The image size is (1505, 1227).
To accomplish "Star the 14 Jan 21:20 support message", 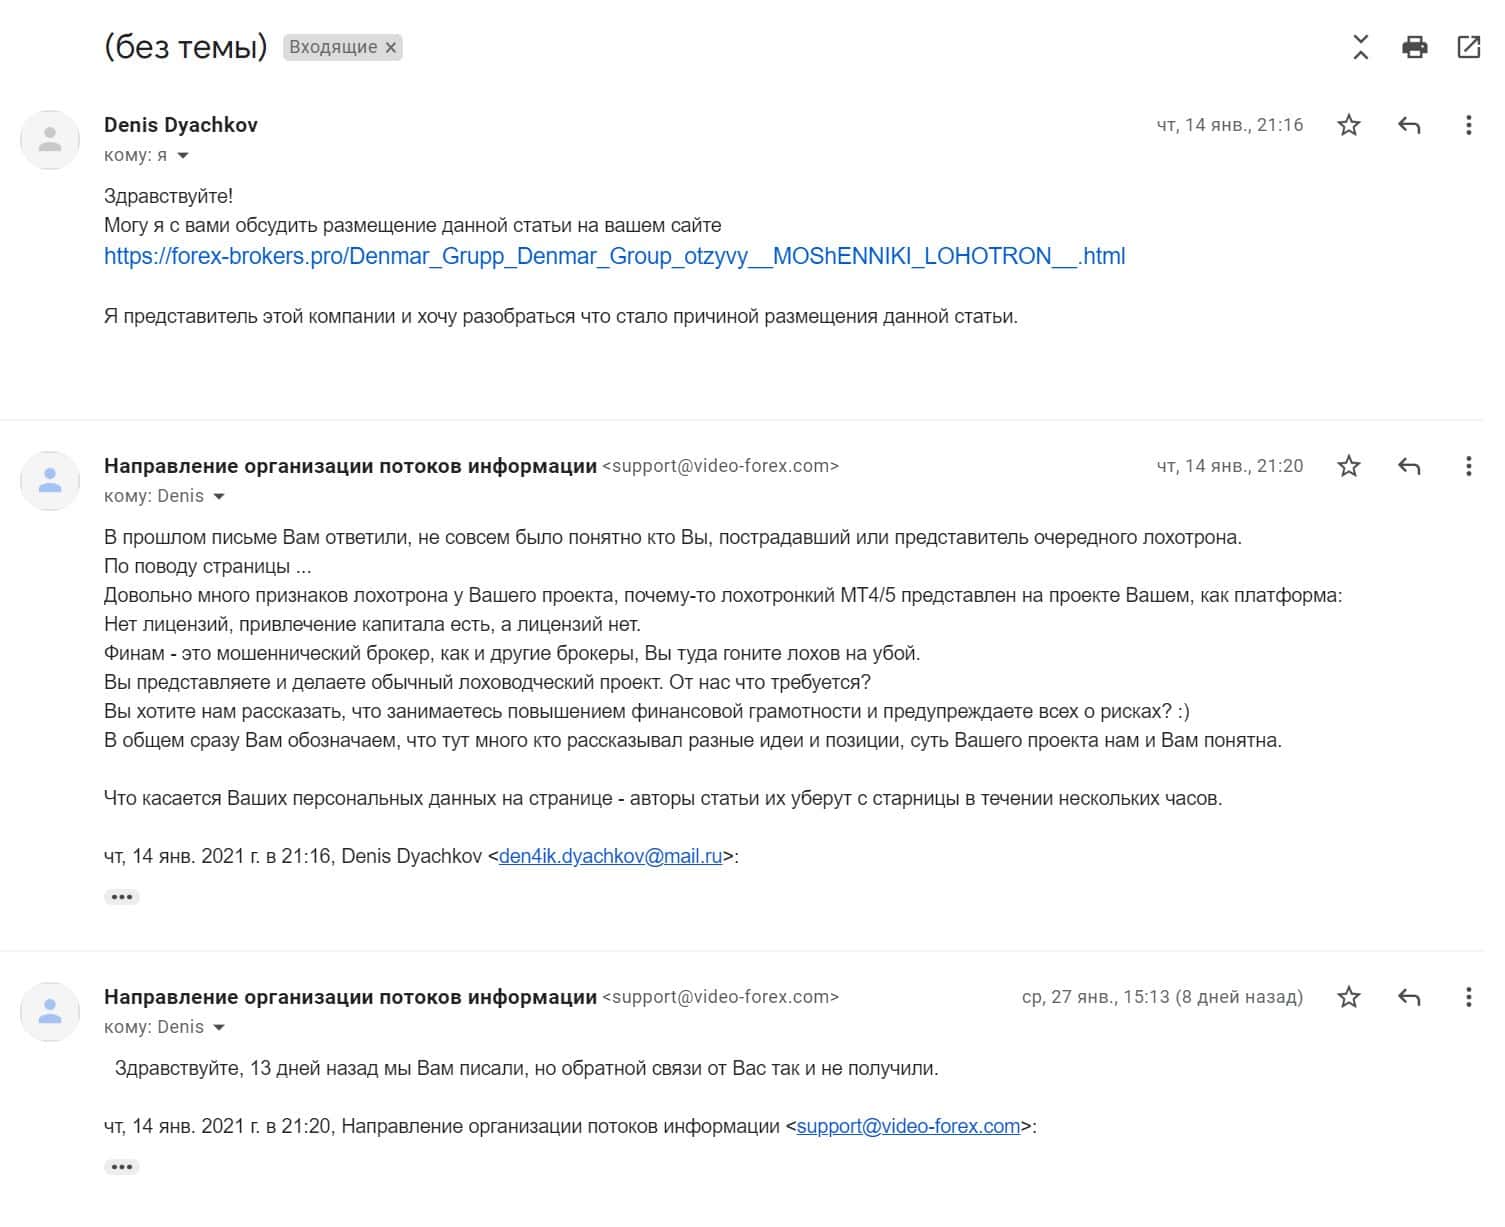I will point(1349,467).
